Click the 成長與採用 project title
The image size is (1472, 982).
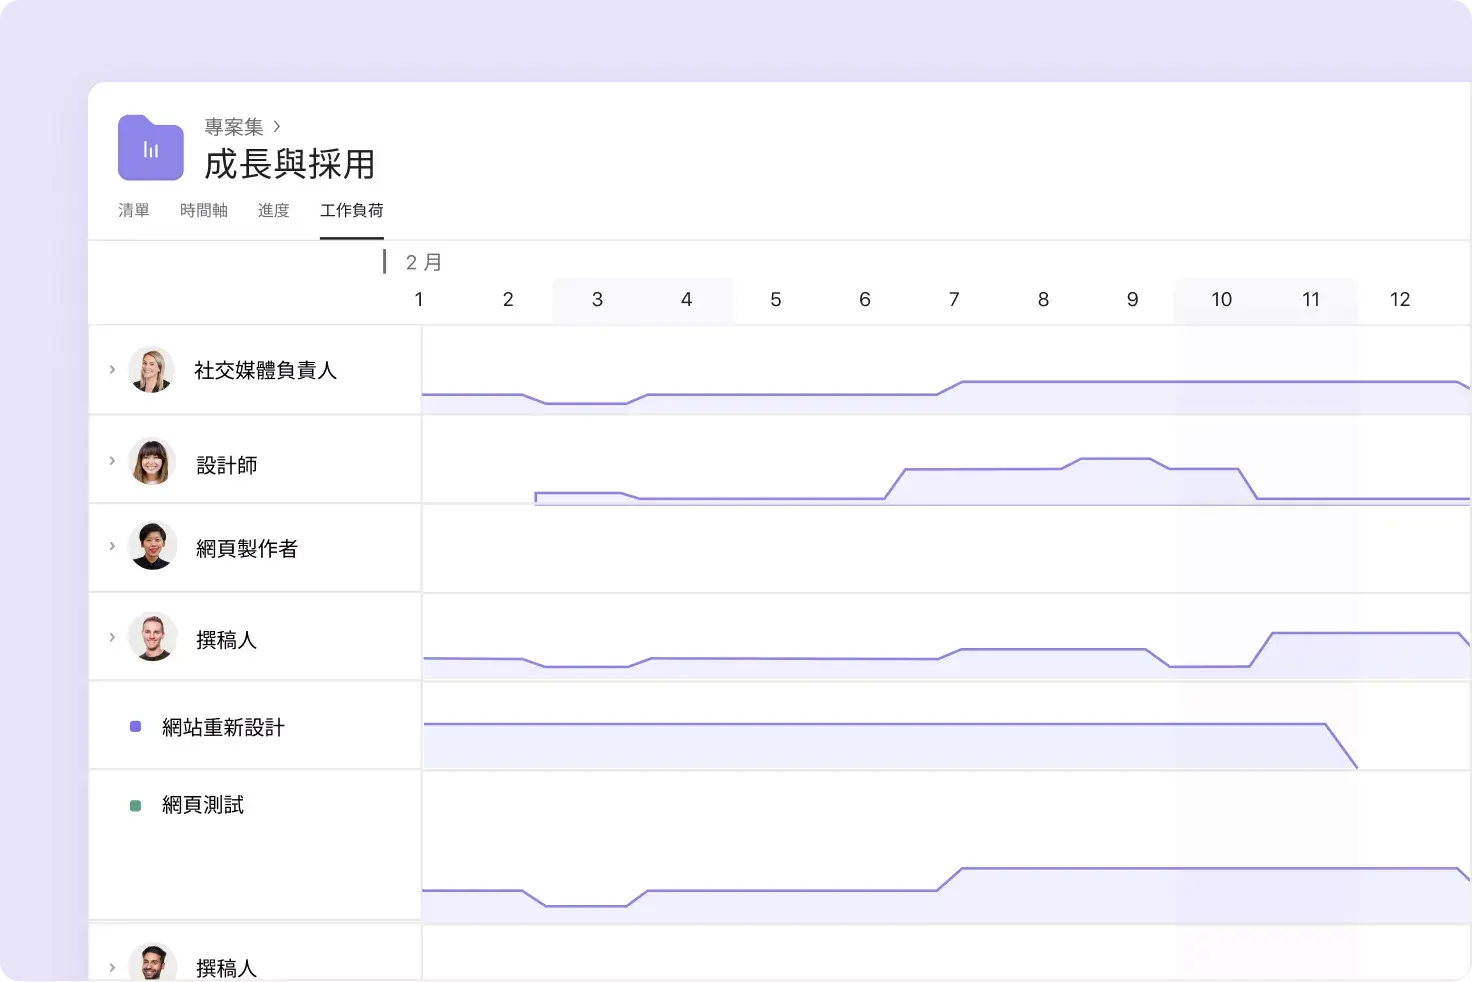[x=288, y=164]
